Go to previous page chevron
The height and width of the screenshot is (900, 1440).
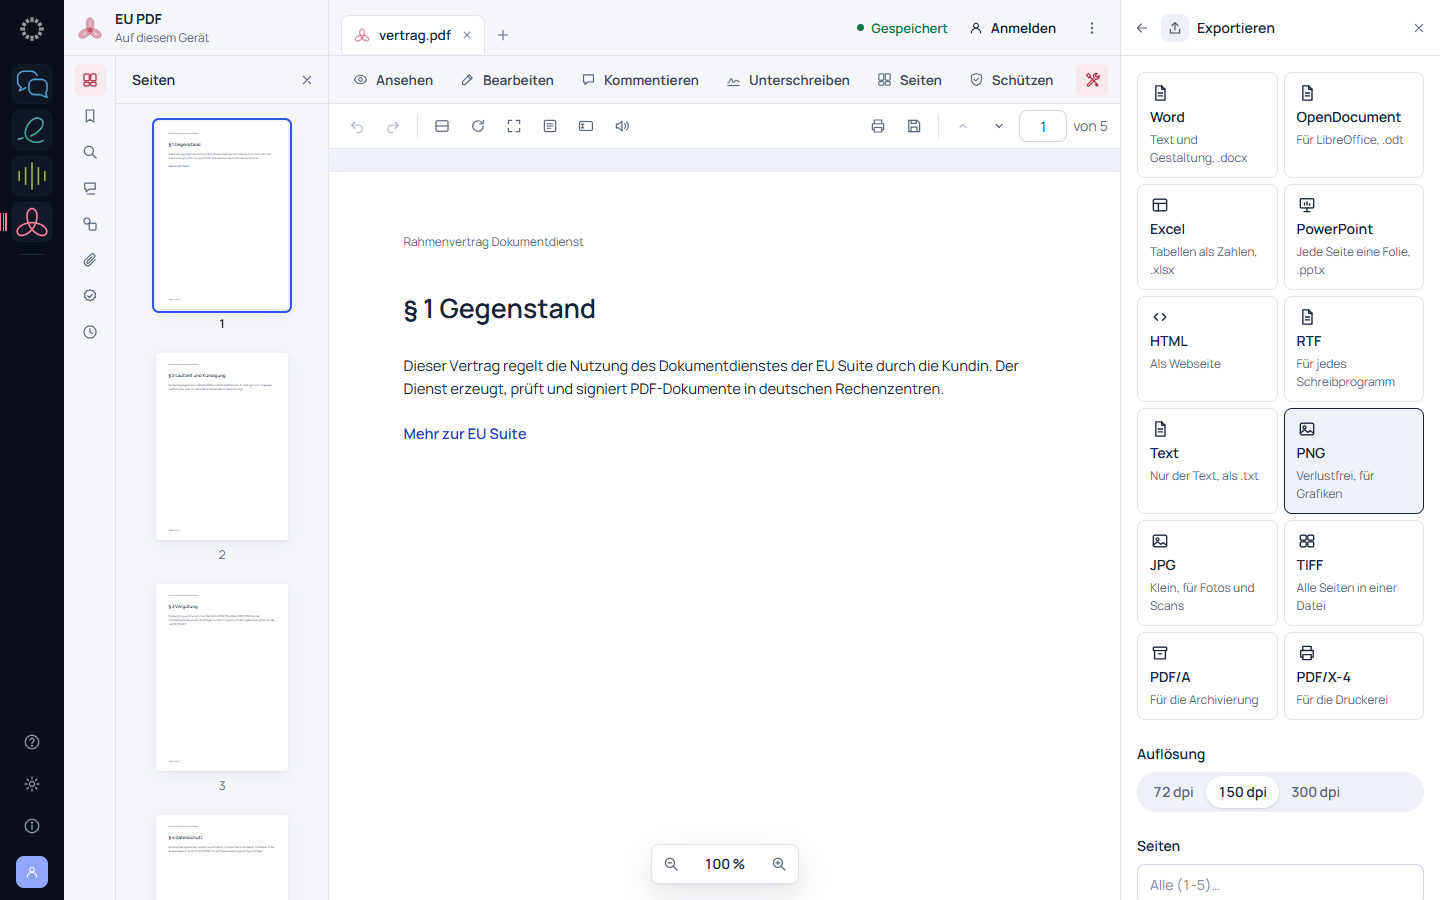(x=962, y=126)
